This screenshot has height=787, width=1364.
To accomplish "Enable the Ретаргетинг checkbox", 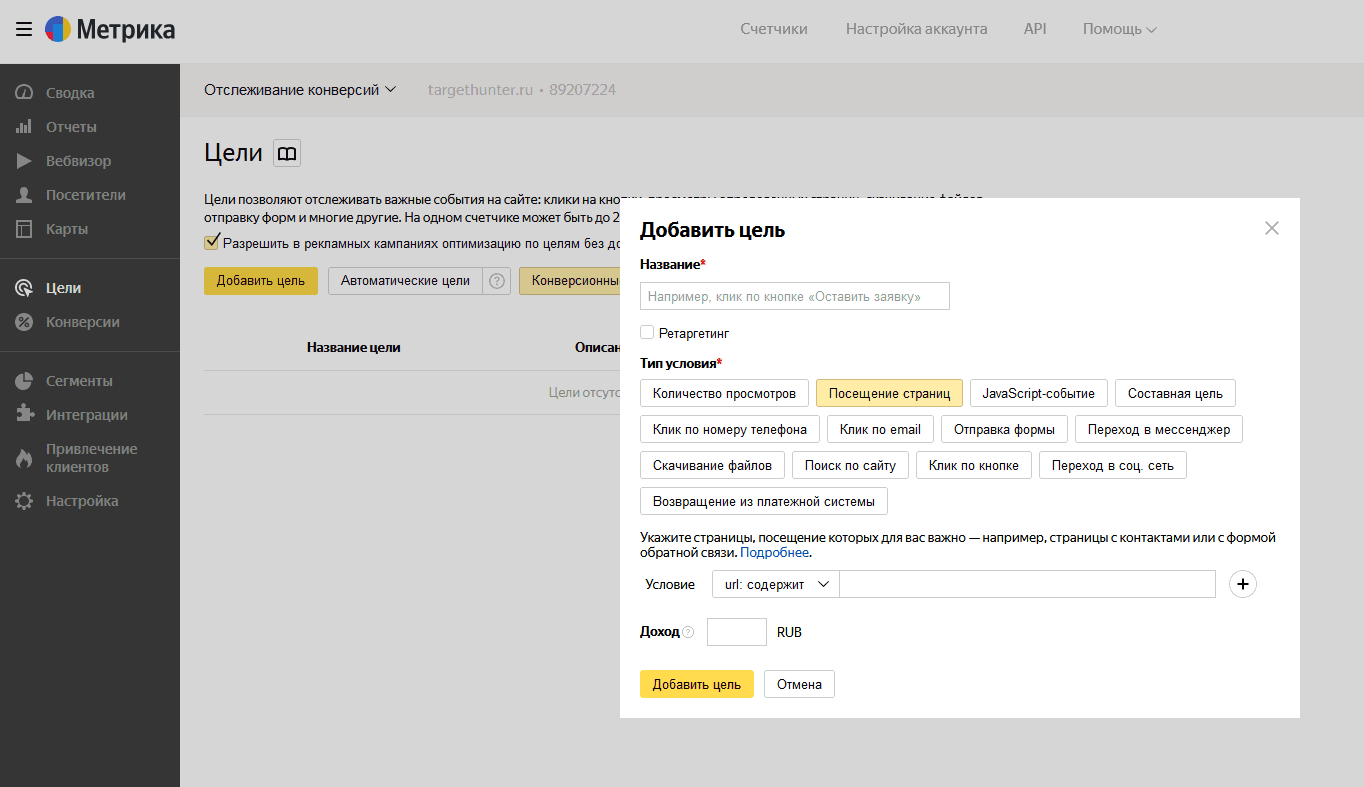I will tap(647, 332).
